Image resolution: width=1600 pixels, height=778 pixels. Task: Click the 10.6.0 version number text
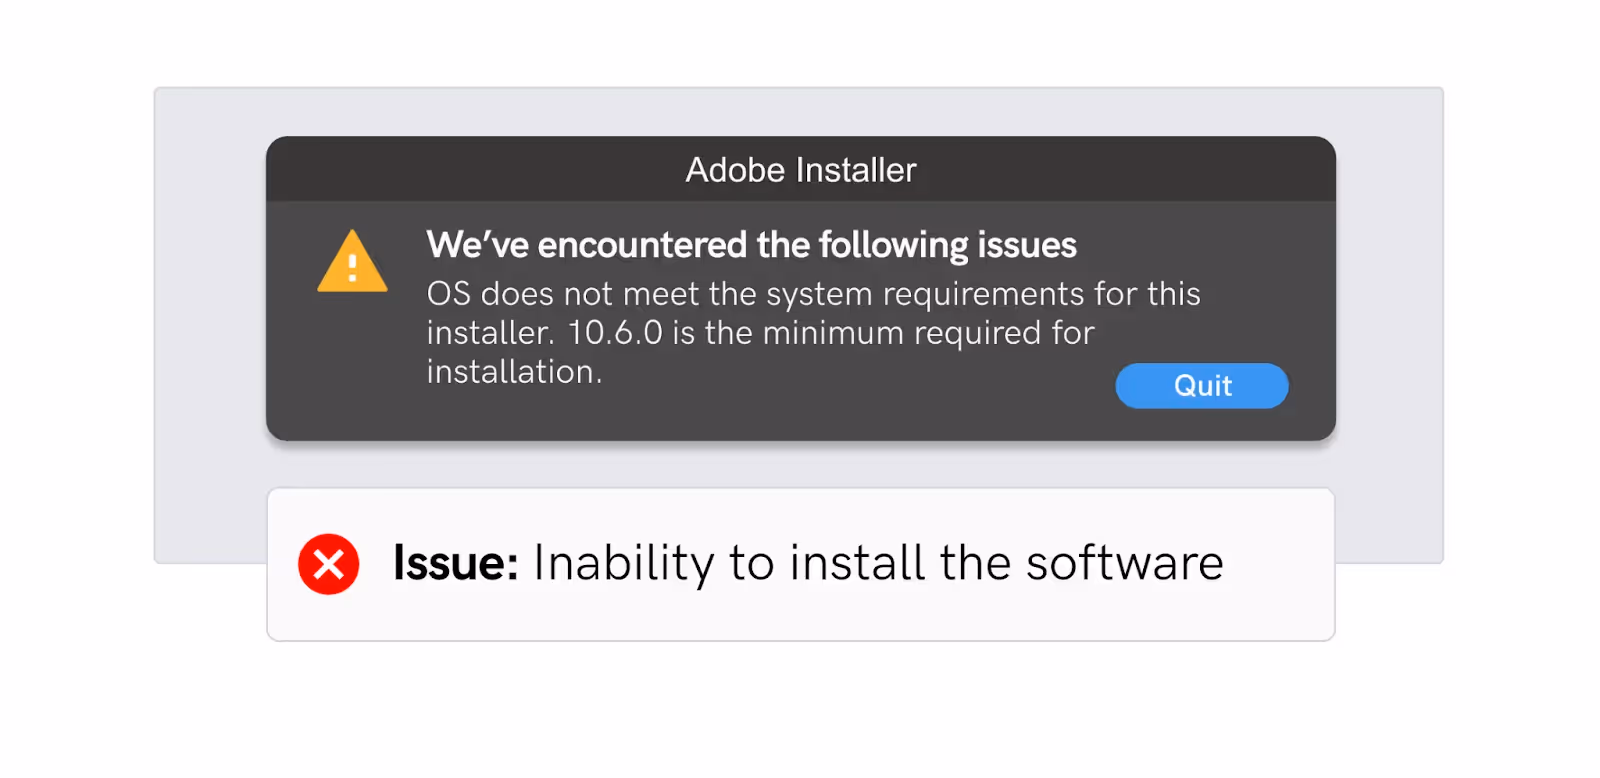pyautogui.click(x=614, y=333)
